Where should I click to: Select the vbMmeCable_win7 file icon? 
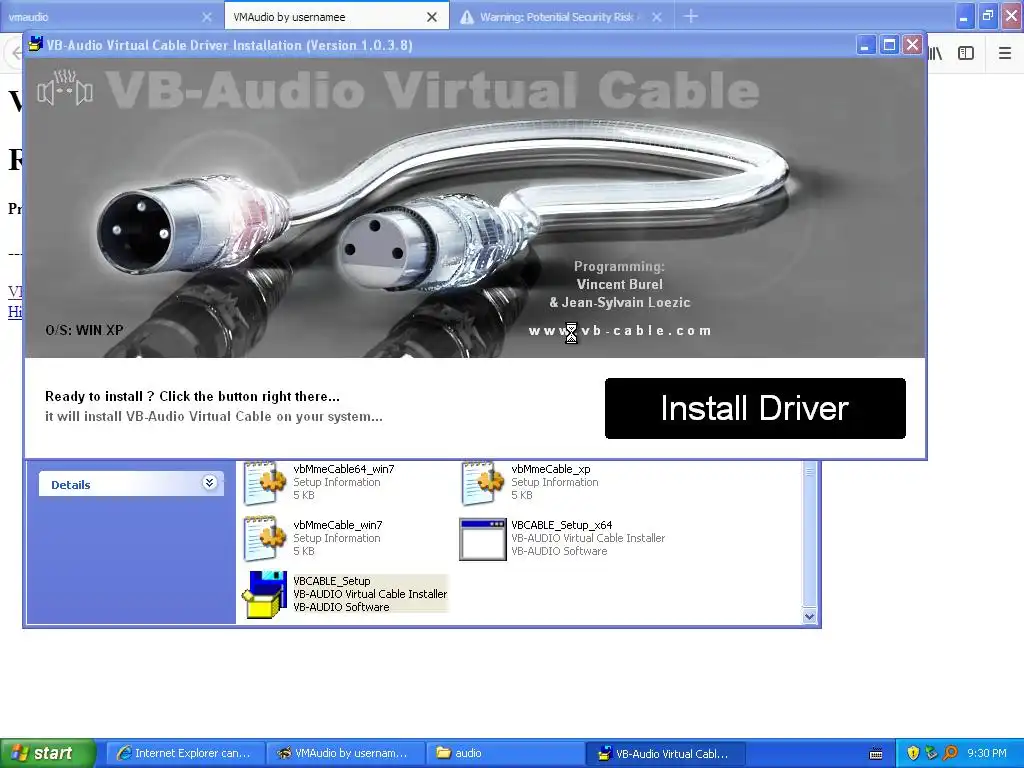point(264,539)
